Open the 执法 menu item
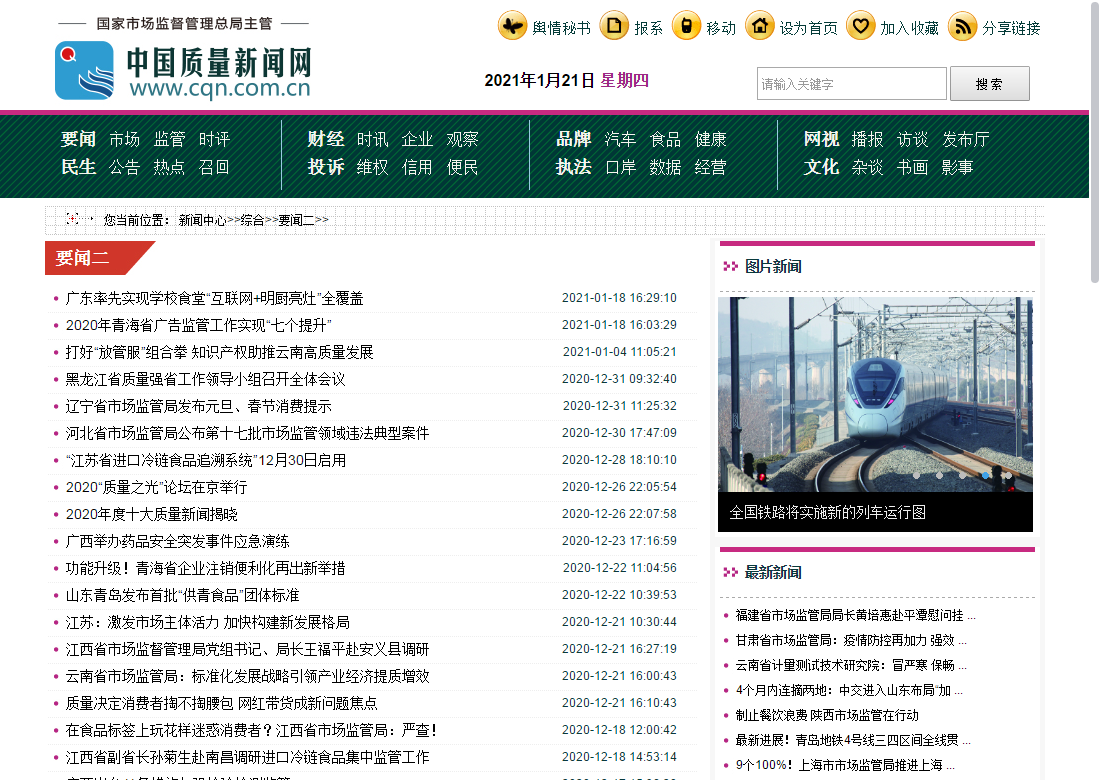The width and height of the screenshot is (1101, 780). [x=574, y=167]
